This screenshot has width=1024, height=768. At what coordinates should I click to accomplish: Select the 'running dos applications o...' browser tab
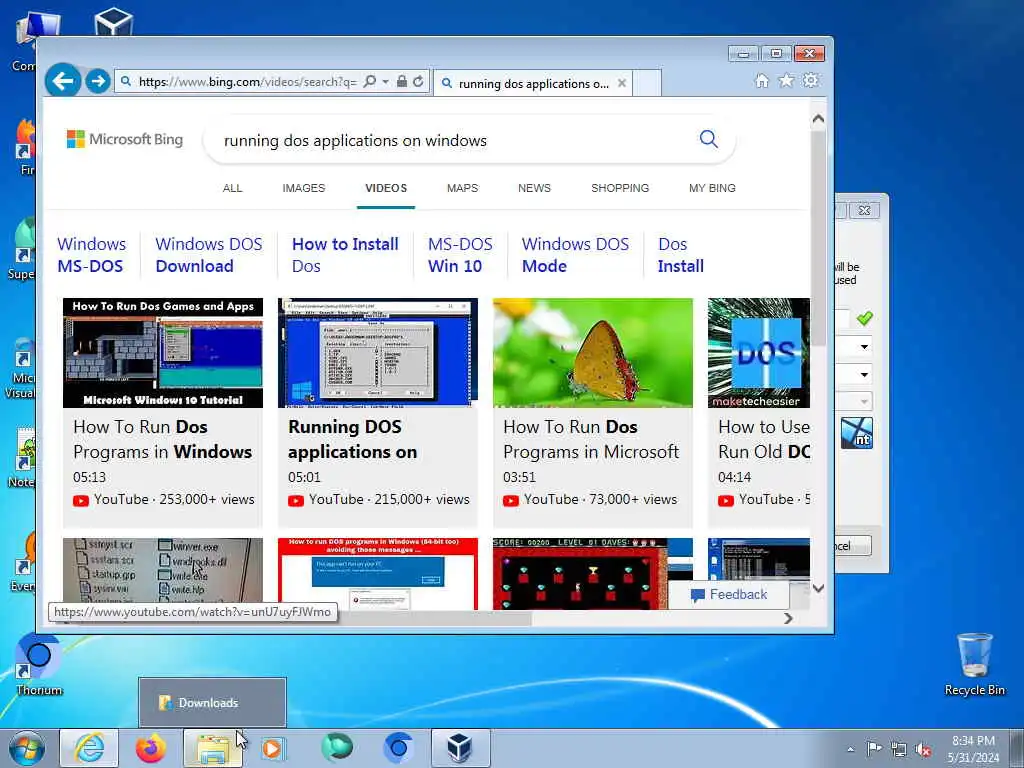coord(532,83)
